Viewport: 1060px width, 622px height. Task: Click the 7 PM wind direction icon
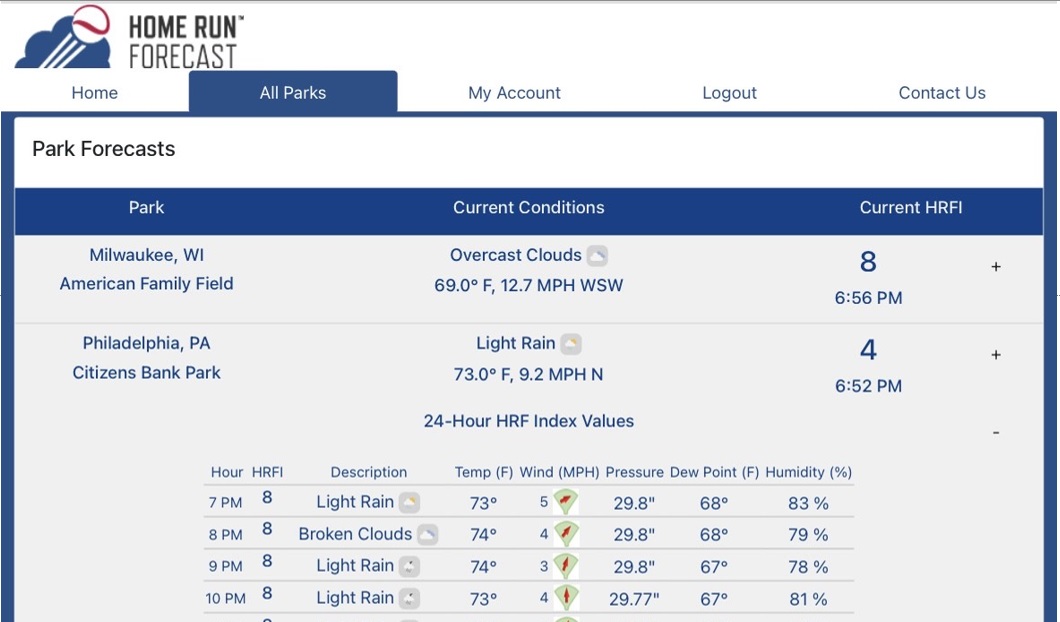point(566,502)
